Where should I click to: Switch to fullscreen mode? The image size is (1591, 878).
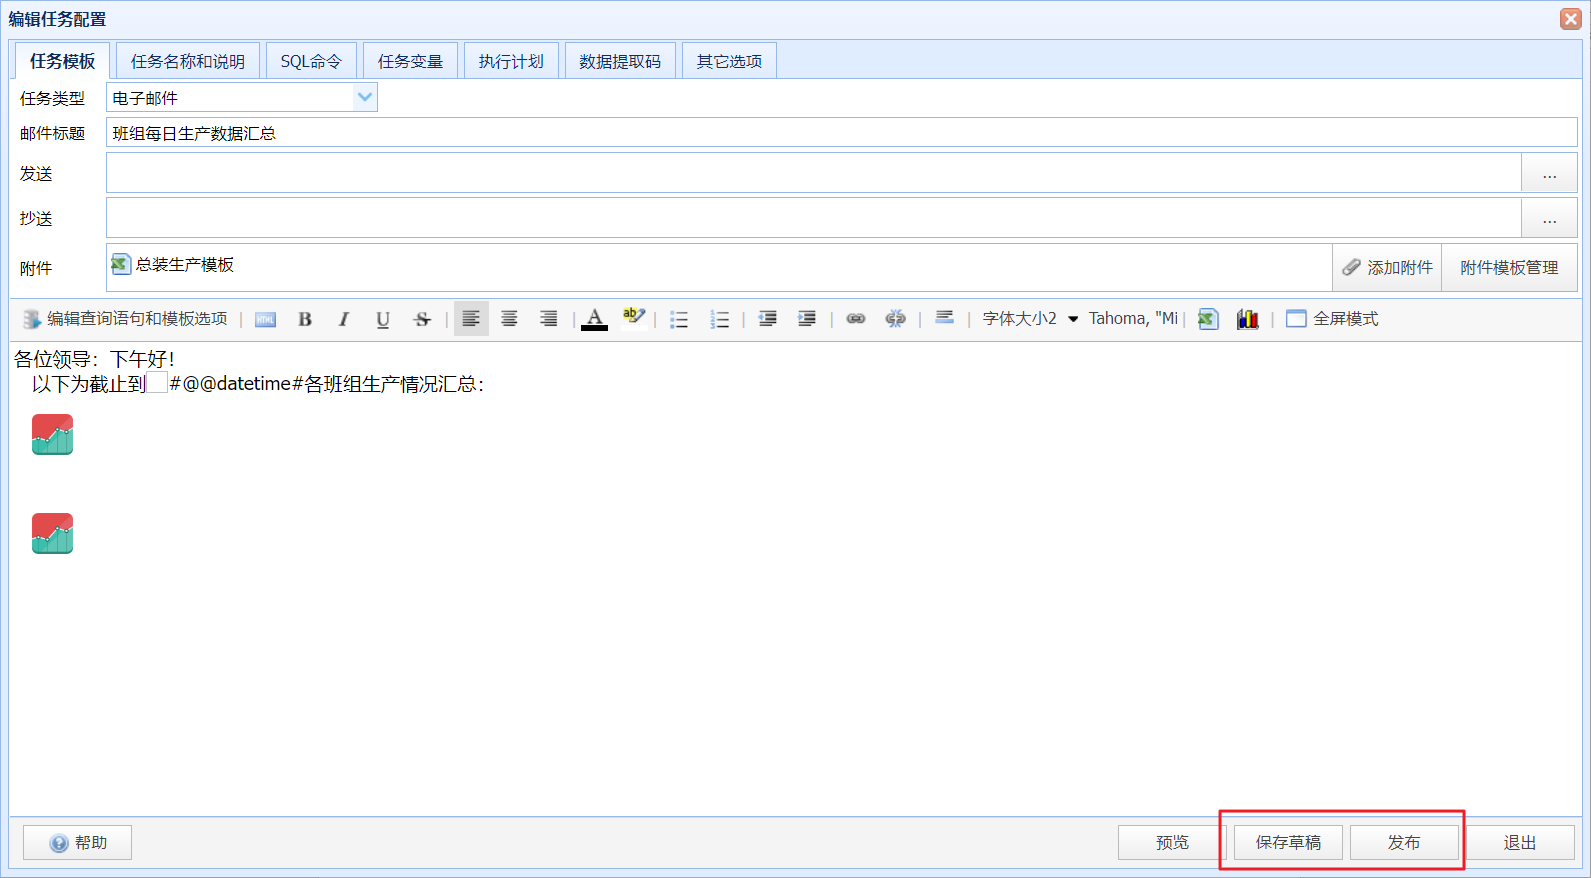(1332, 319)
